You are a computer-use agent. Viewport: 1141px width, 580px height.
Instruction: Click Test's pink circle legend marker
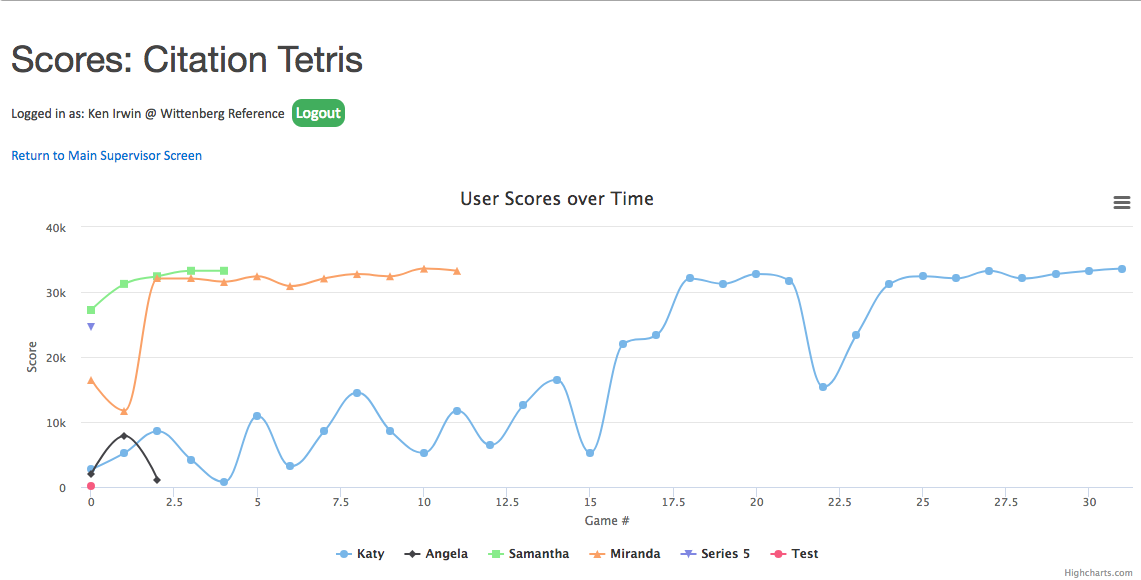778,554
